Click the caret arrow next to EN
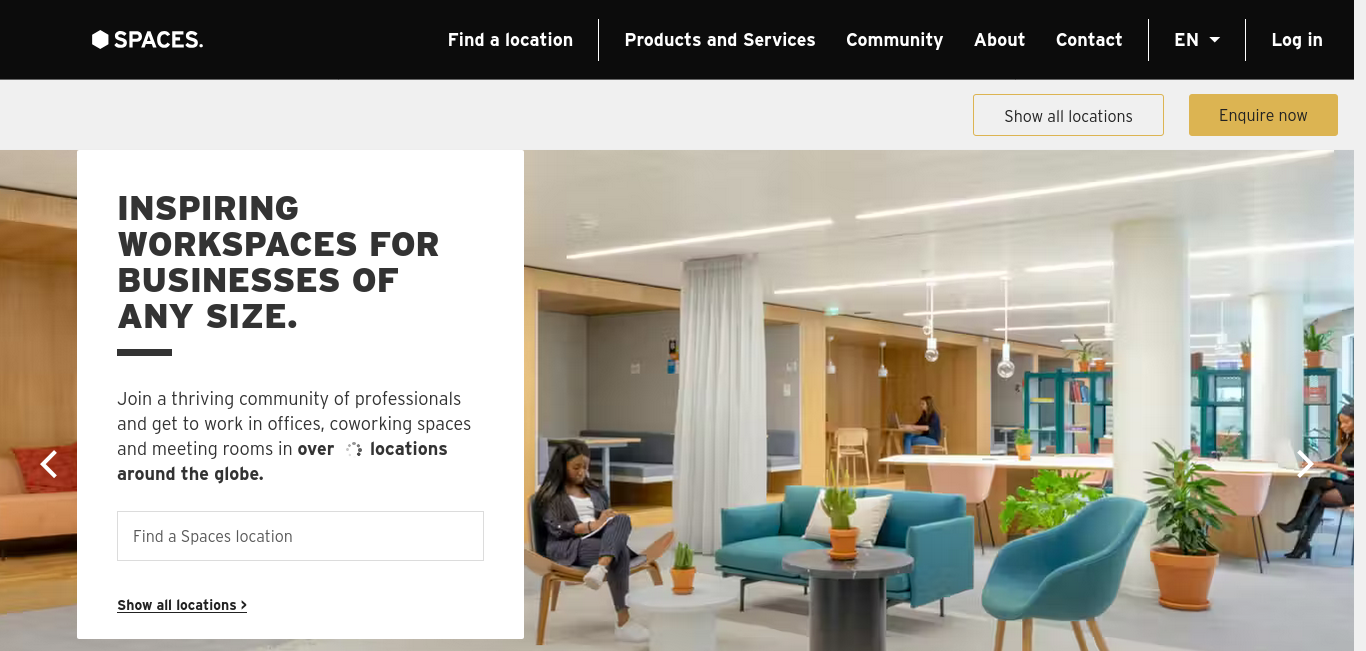 (1215, 40)
